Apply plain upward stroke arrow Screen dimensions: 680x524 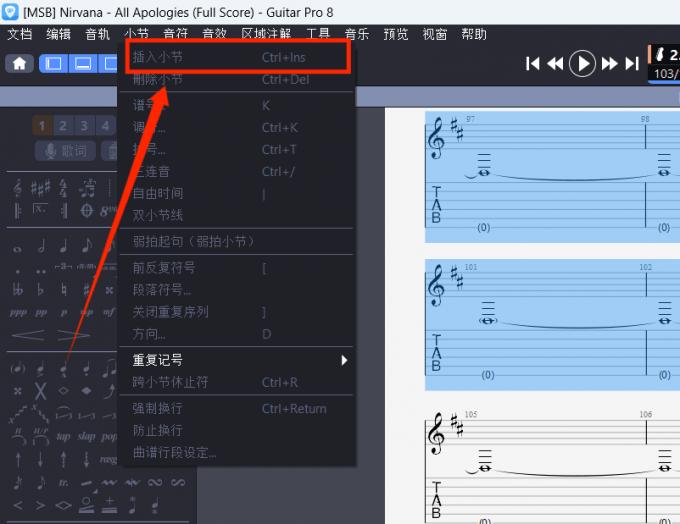pyautogui.click(x=18, y=459)
